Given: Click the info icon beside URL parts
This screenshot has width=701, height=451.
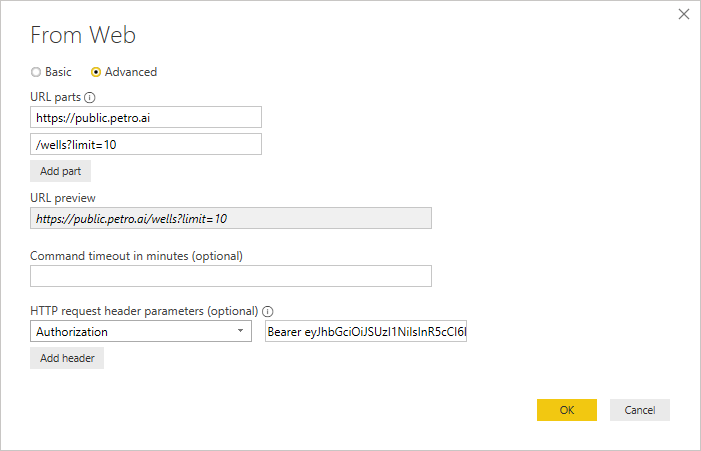Looking at the screenshot, I should point(90,98).
